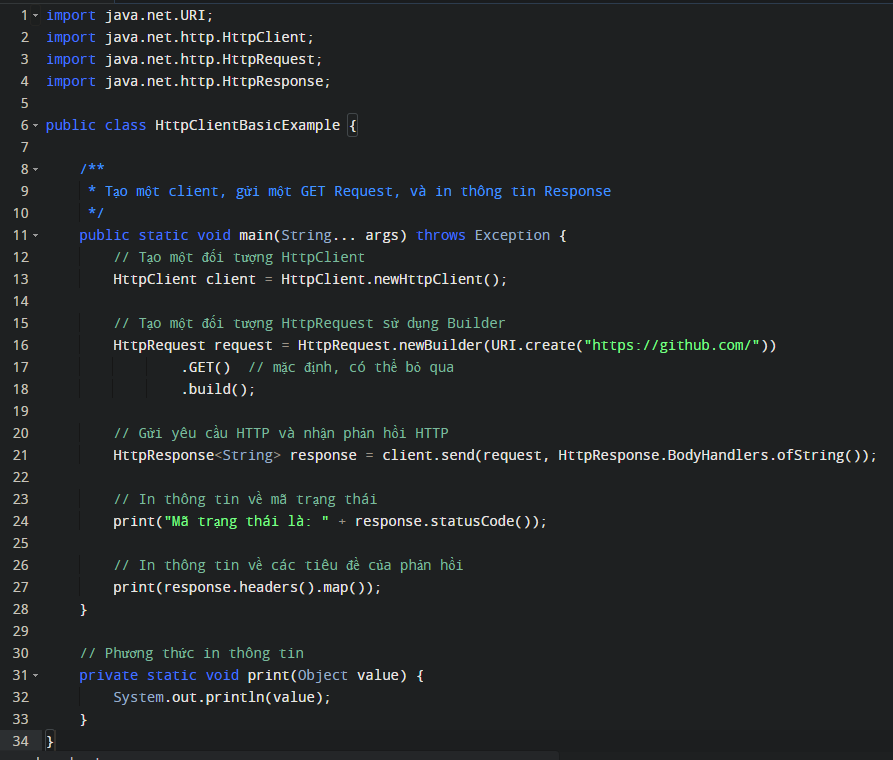Click "java.net.http.HttpResponse;" in the imports
The height and width of the screenshot is (760, 893).
218,81
